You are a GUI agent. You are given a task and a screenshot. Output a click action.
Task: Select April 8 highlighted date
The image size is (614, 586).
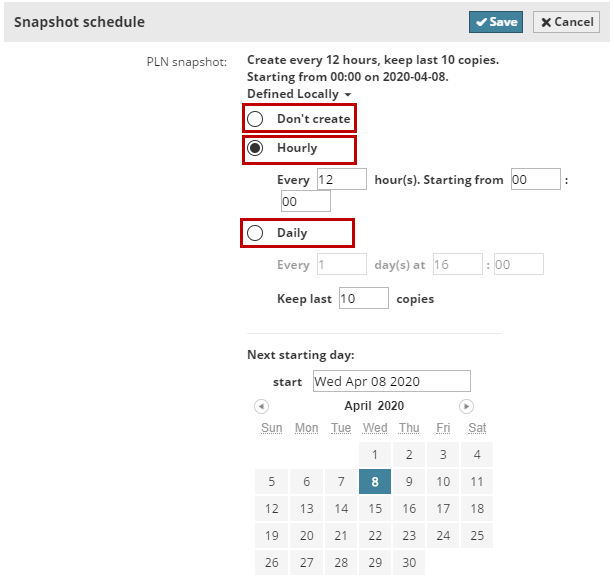tap(375, 481)
